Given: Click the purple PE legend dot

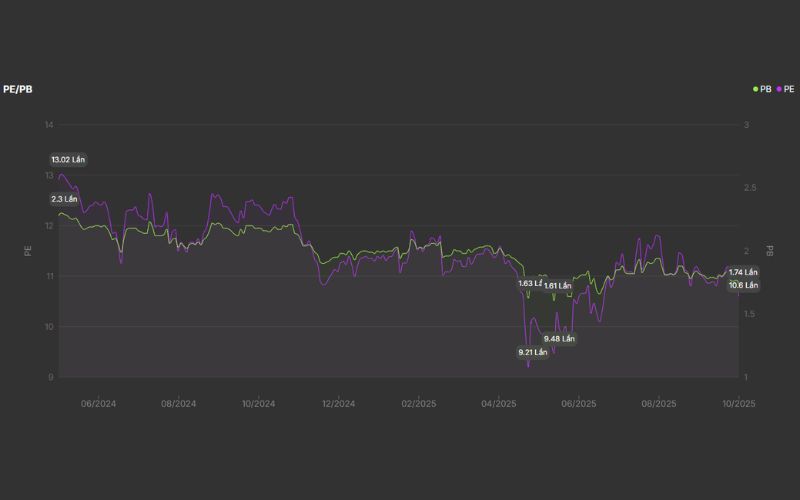Looking at the screenshot, I should point(777,89).
